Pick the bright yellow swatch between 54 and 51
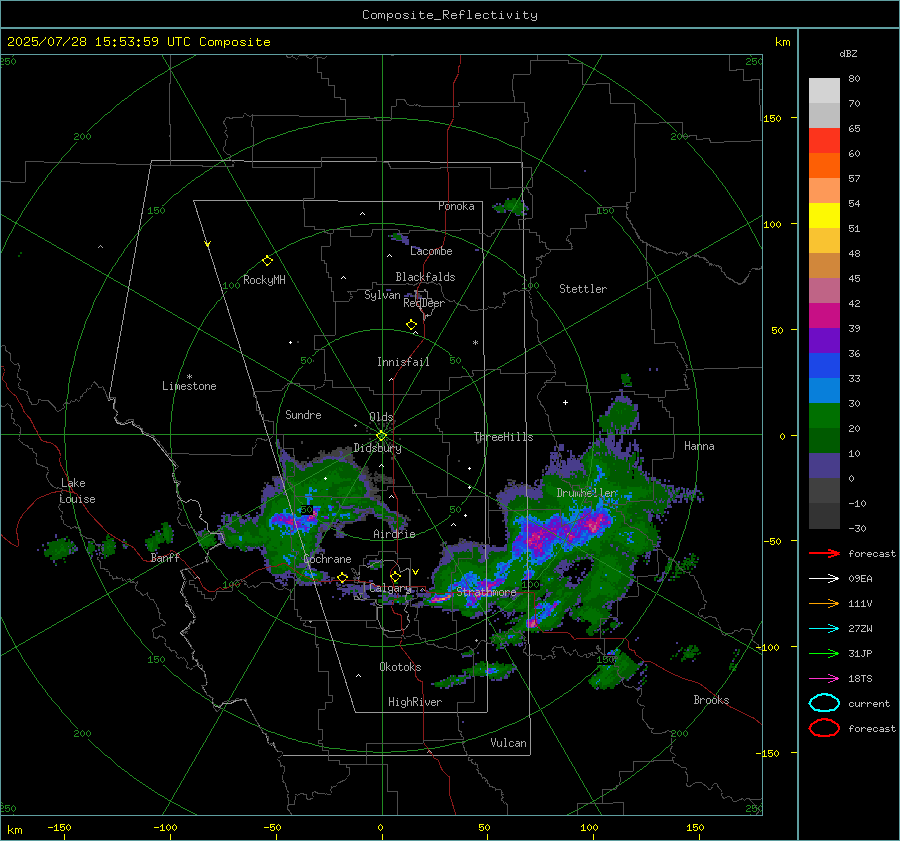The width and height of the screenshot is (900, 841). tap(824, 216)
